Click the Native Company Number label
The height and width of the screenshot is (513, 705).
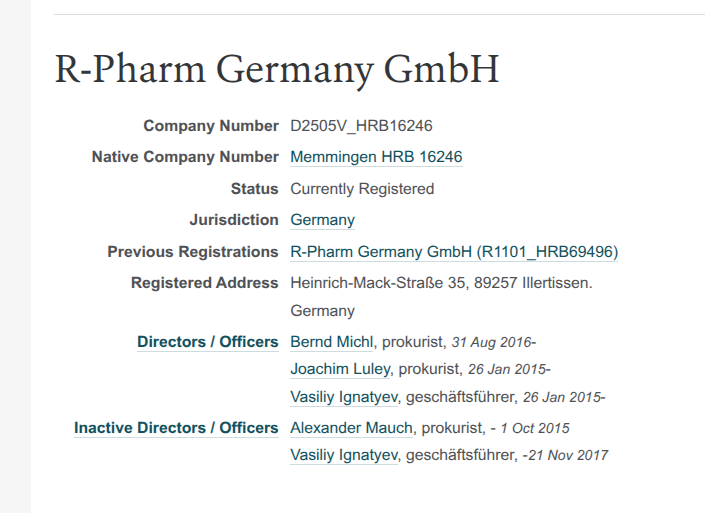click(x=184, y=157)
